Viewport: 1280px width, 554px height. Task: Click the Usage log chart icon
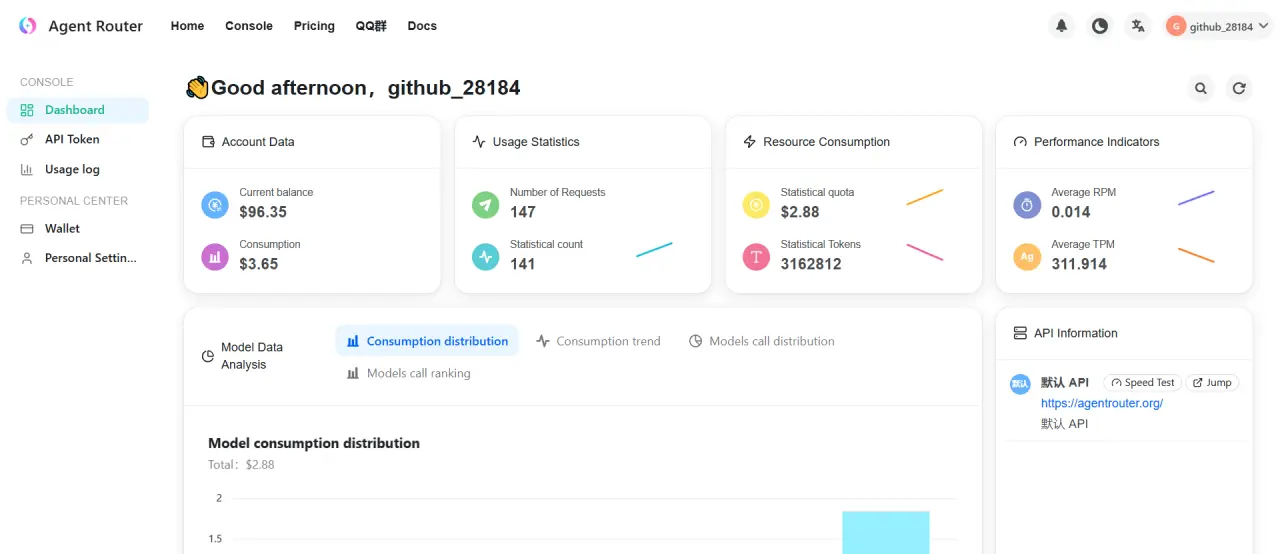click(x=27, y=169)
